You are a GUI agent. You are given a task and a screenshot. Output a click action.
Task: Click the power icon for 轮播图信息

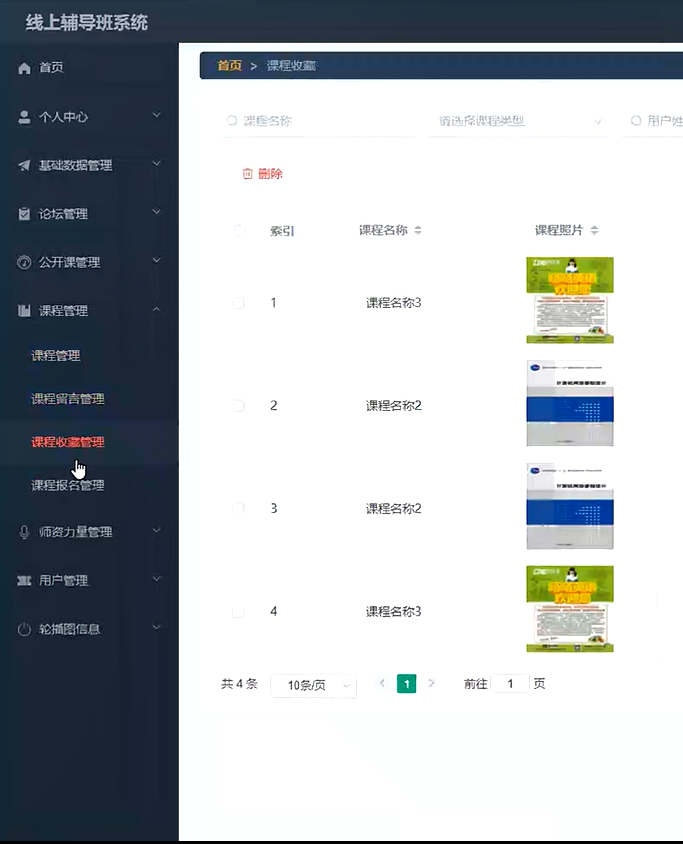tap(24, 629)
